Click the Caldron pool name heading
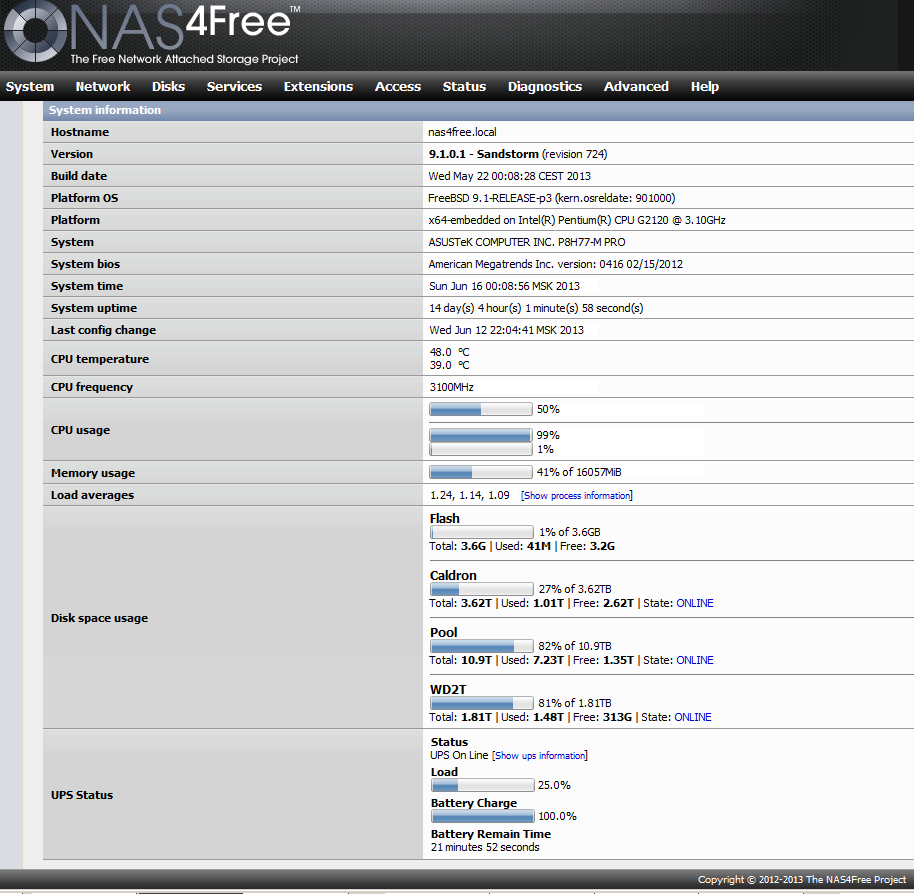914x894 pixels. [x=453, y=575]
